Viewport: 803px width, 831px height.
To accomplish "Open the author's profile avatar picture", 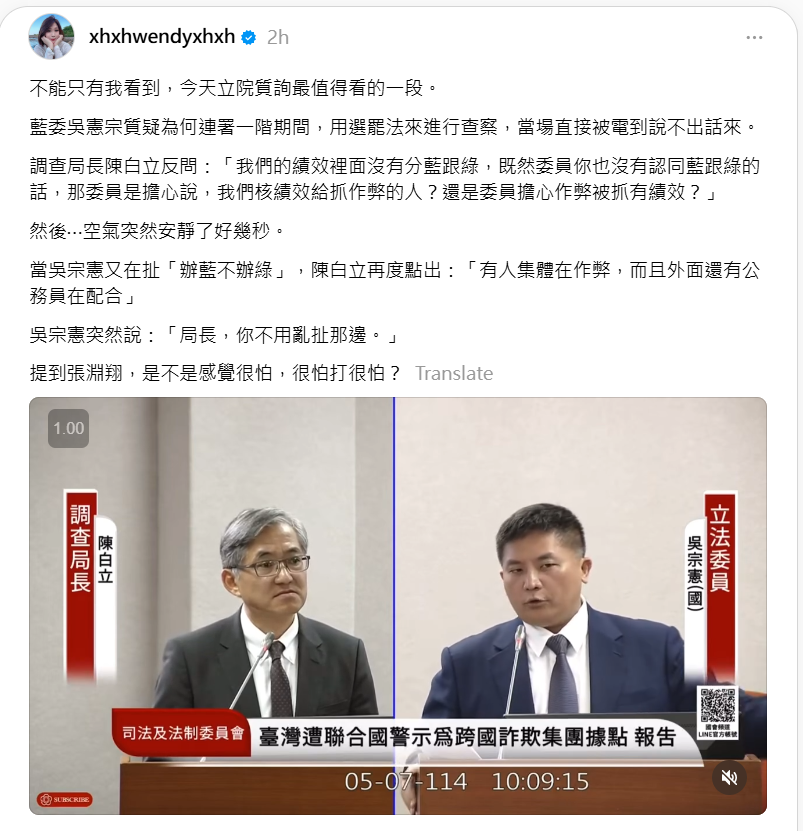I will pyautogui.click(x=51, y=37).
